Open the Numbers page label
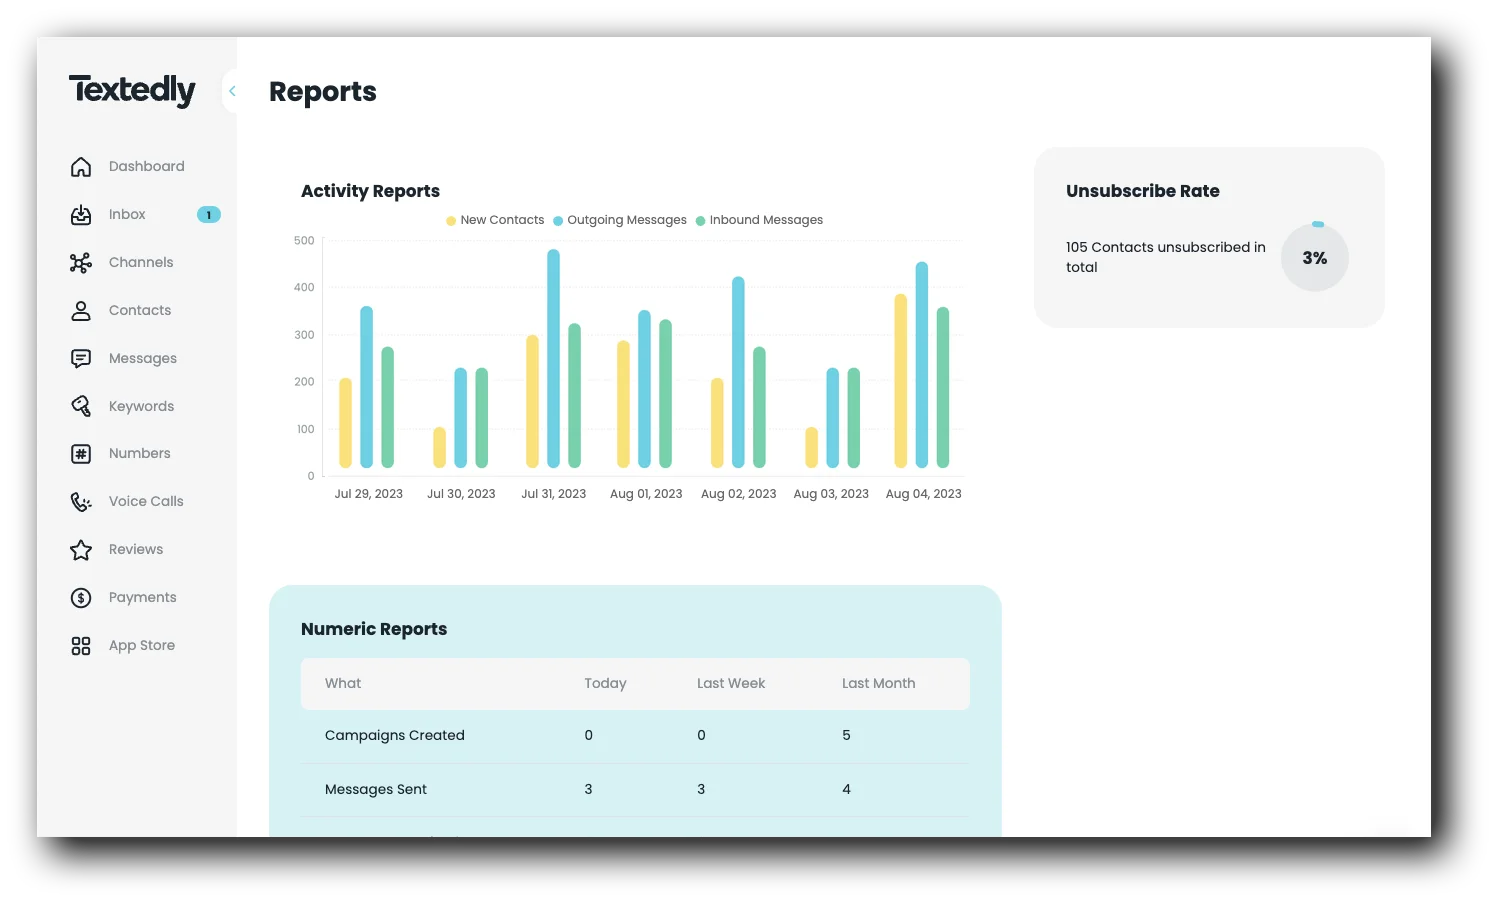Image resolution: width=1496 pixels, height=902 pixels. pyautogui.click(x=140, y=453)
